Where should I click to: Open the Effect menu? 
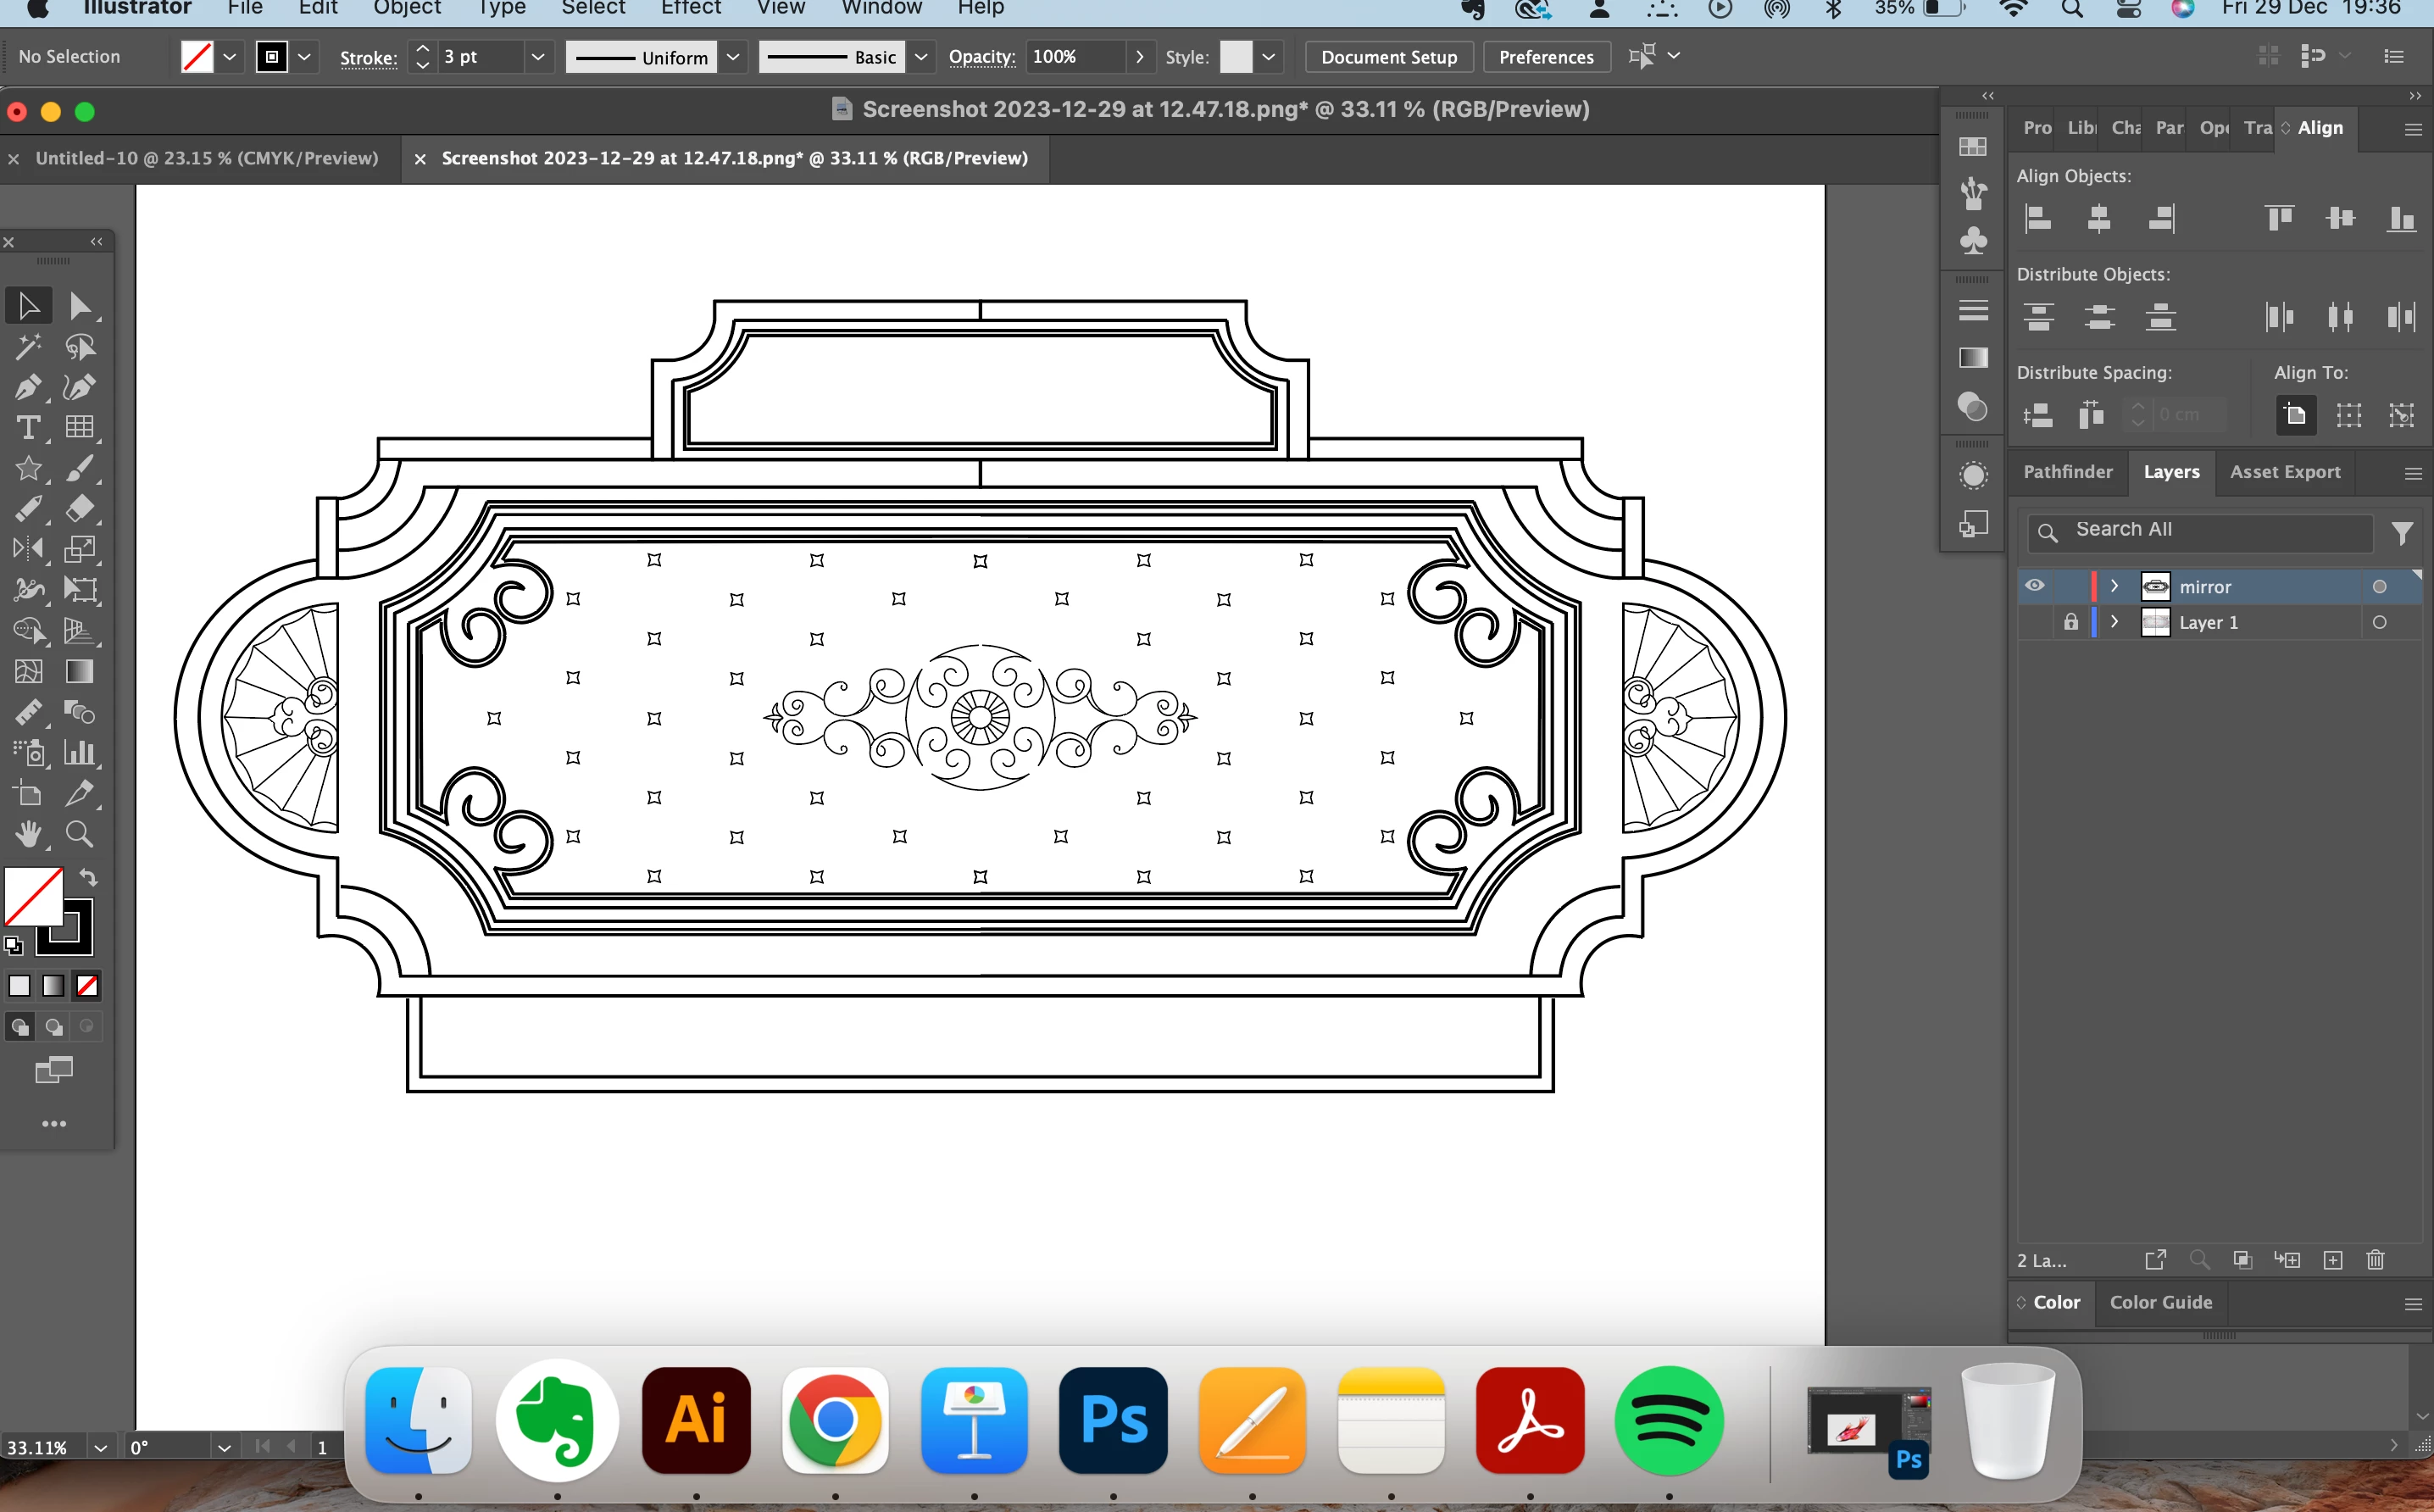[690, 8]
